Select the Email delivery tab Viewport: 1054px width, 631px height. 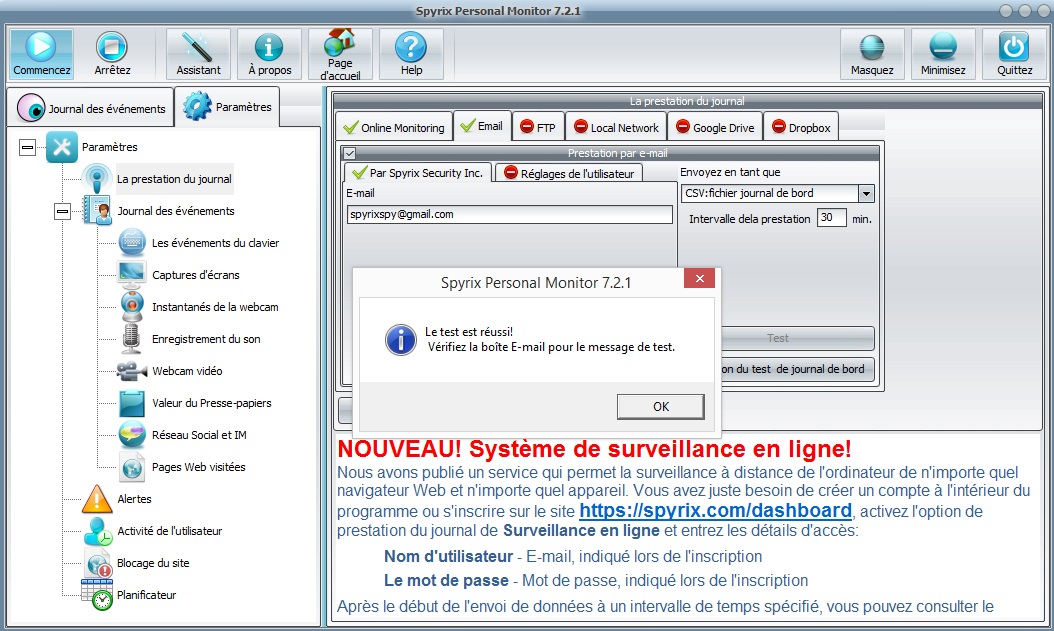pyautogui.click(x=483, y=126)
